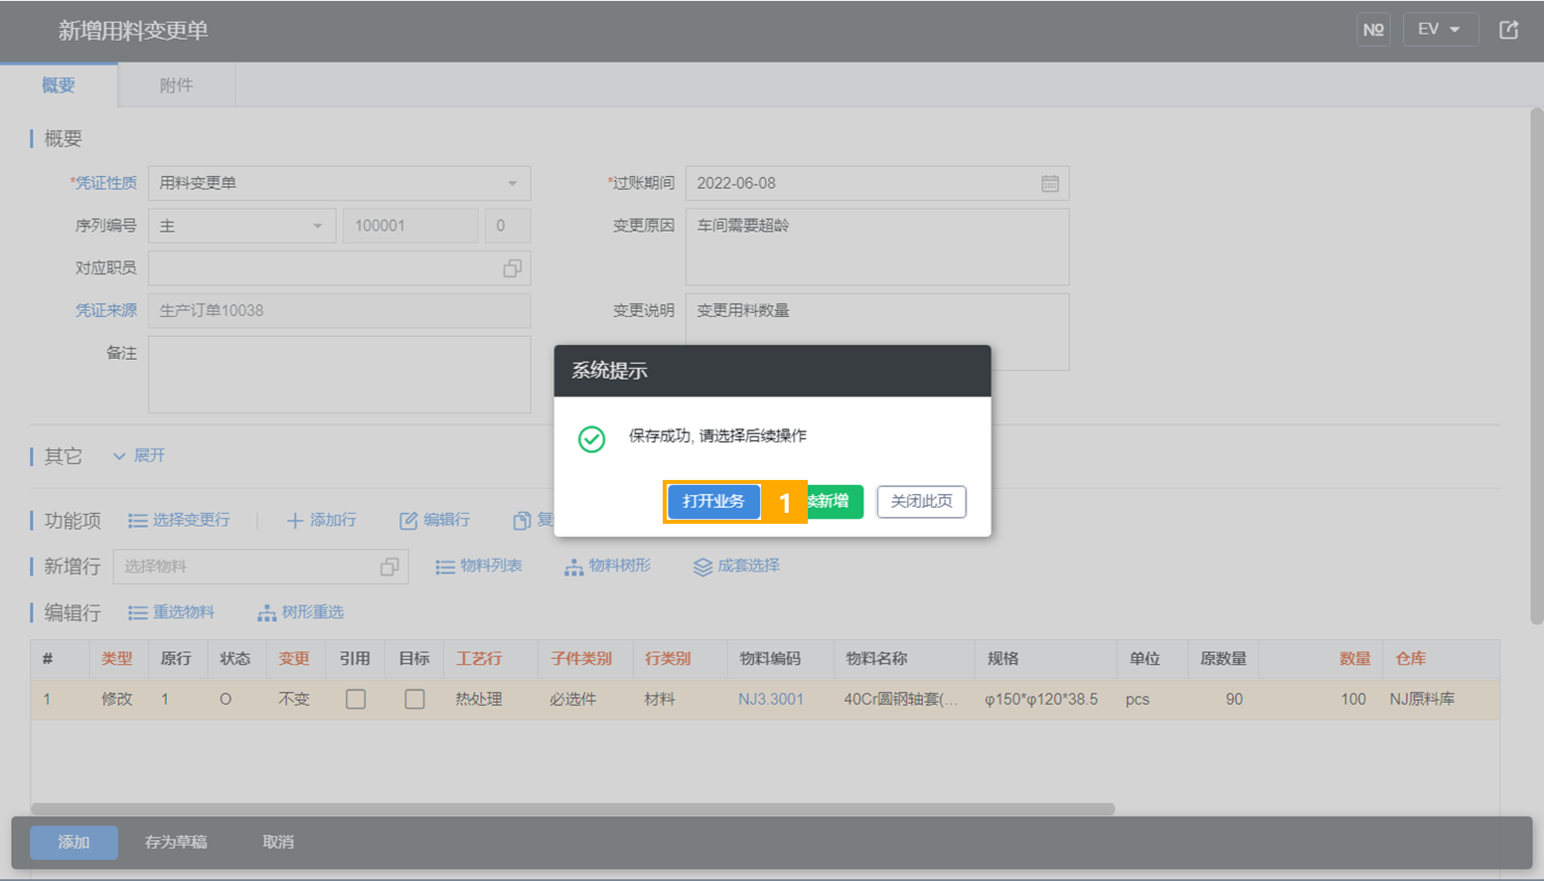Switch to the 附件 tab
Viewport: 1544px width, 881px height.
point(177,85)
